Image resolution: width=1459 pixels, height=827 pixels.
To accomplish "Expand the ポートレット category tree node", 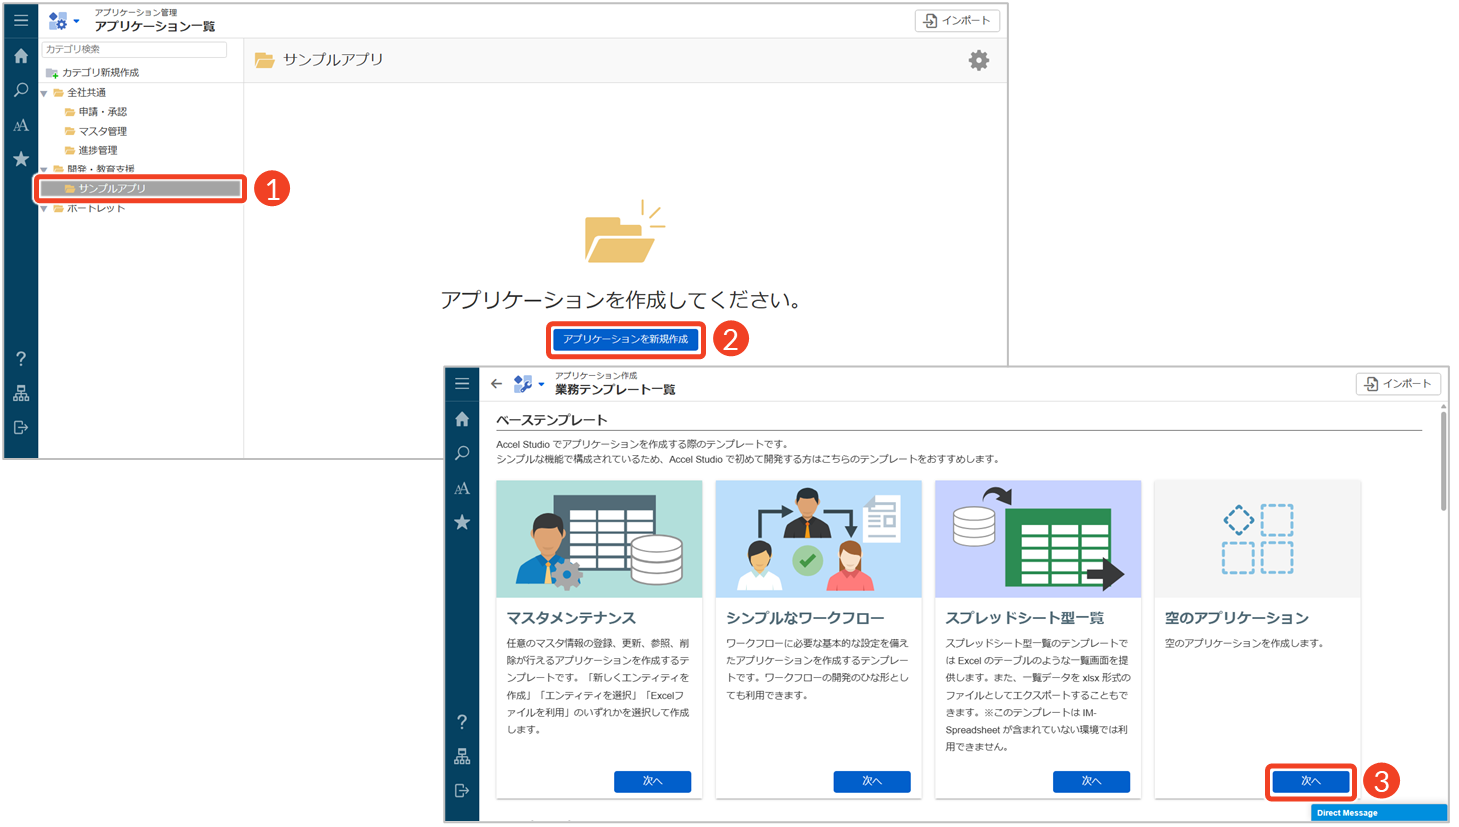I will pyautogui.click(x=44, y=209).
